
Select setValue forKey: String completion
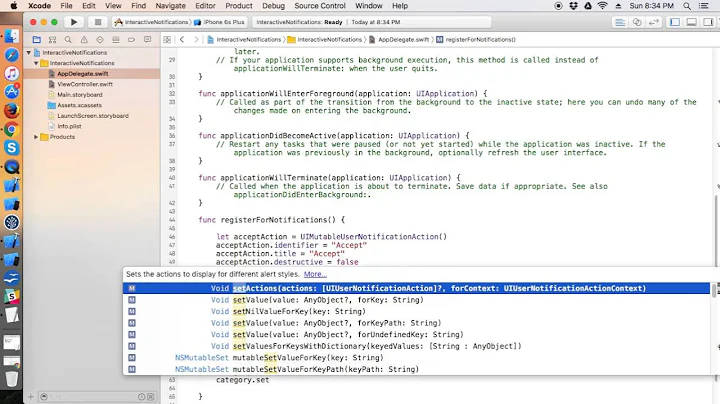(416, 300)
